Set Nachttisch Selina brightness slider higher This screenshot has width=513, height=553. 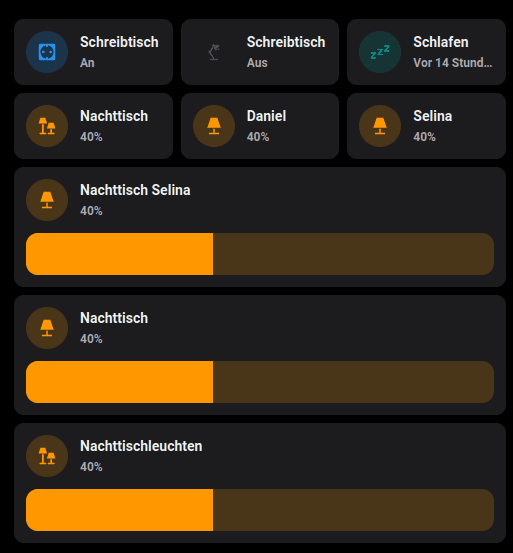[260, 254]
